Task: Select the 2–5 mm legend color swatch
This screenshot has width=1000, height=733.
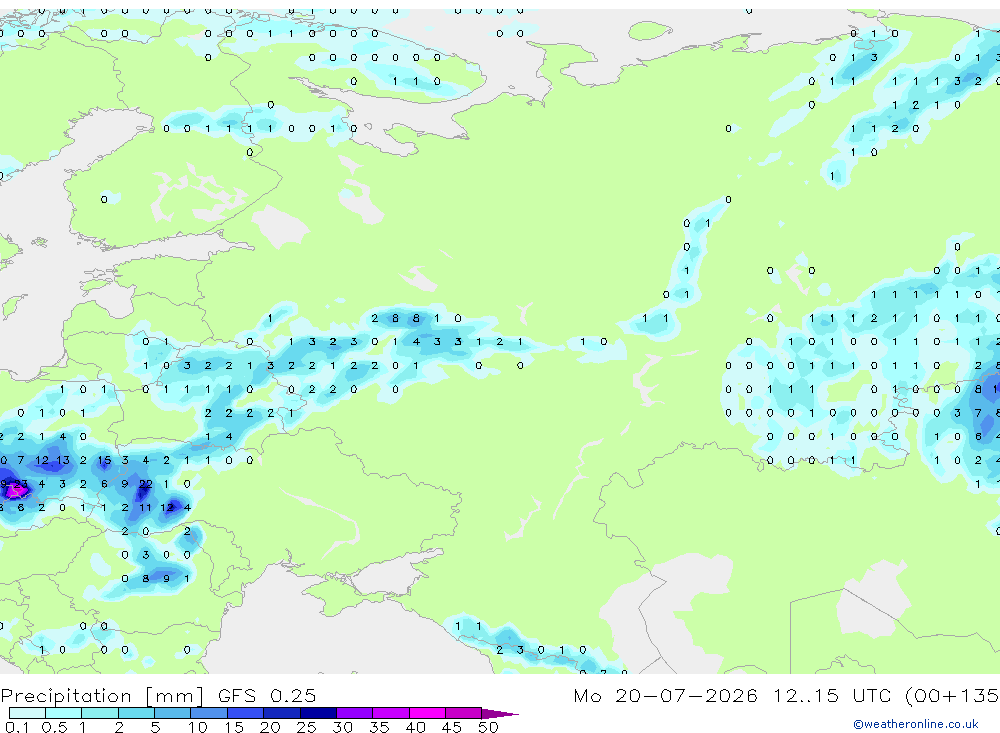Action: click(136, 713)
